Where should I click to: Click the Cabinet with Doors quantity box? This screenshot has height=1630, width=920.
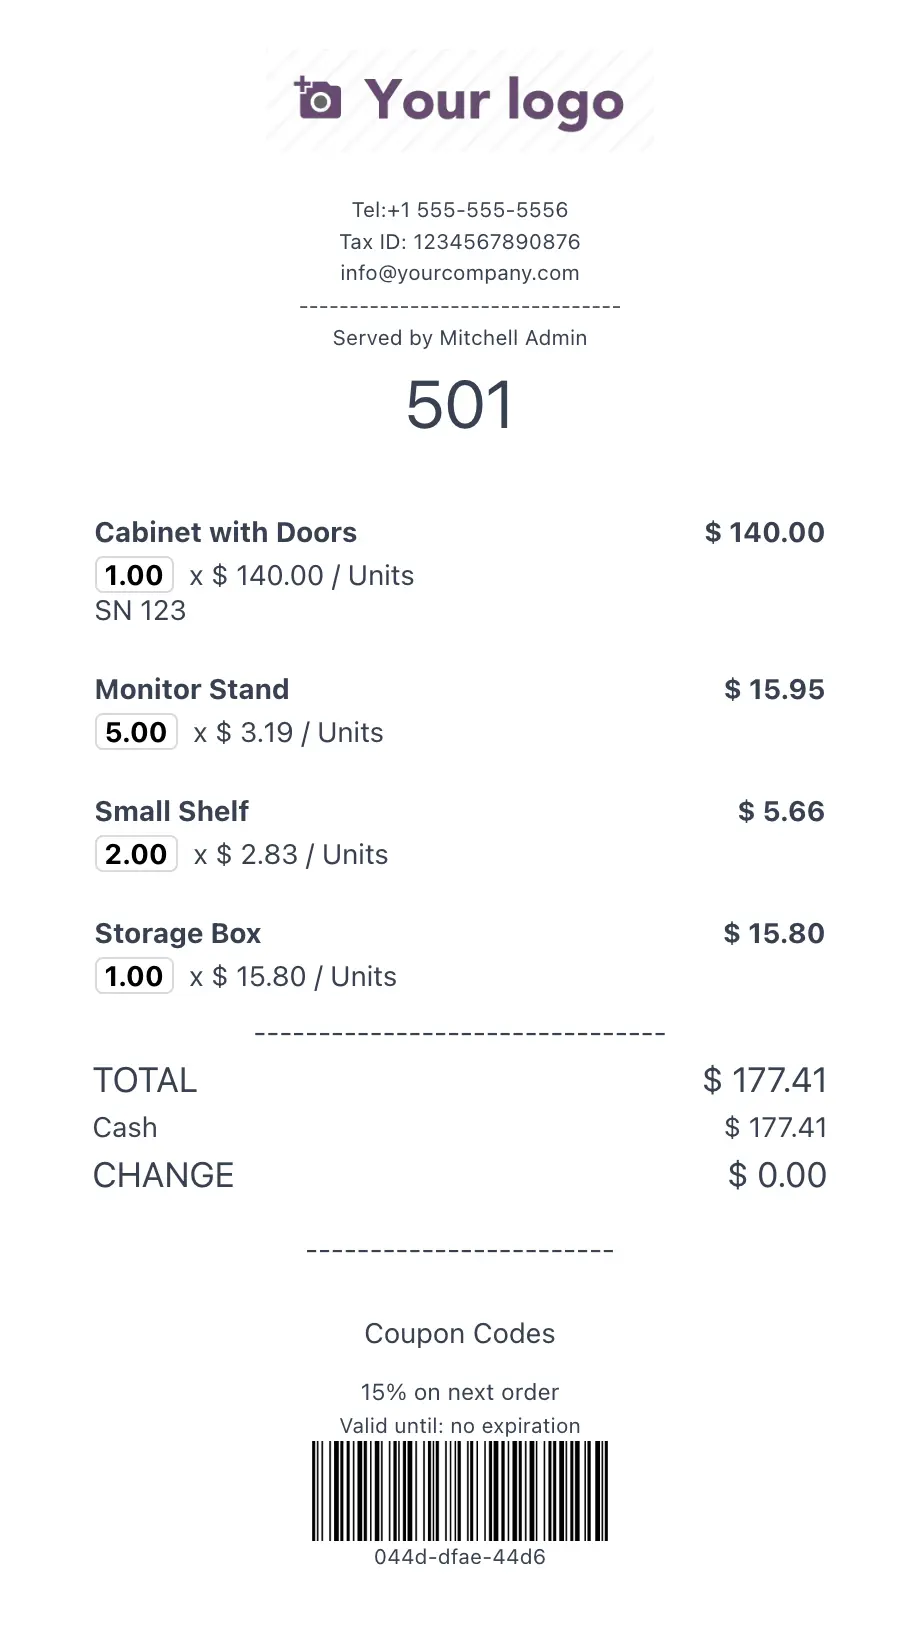click(x=134, y=575)
